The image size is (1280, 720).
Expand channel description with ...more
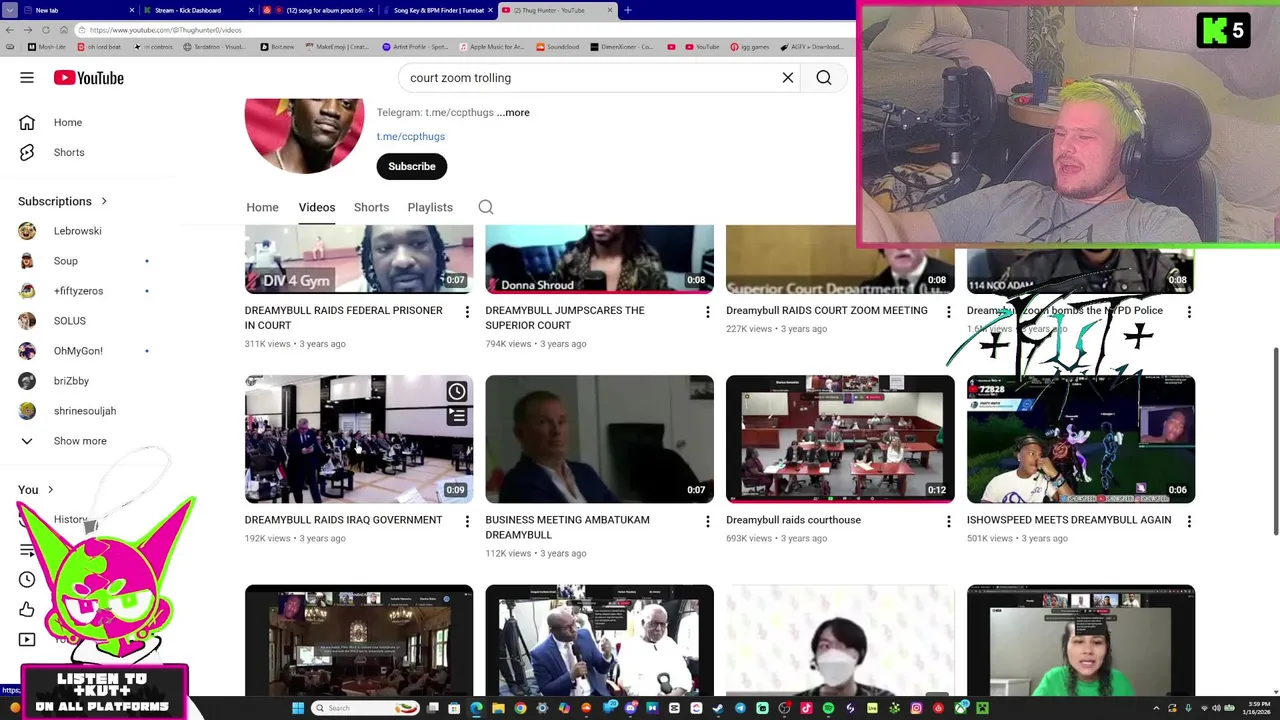click(513, 113)
